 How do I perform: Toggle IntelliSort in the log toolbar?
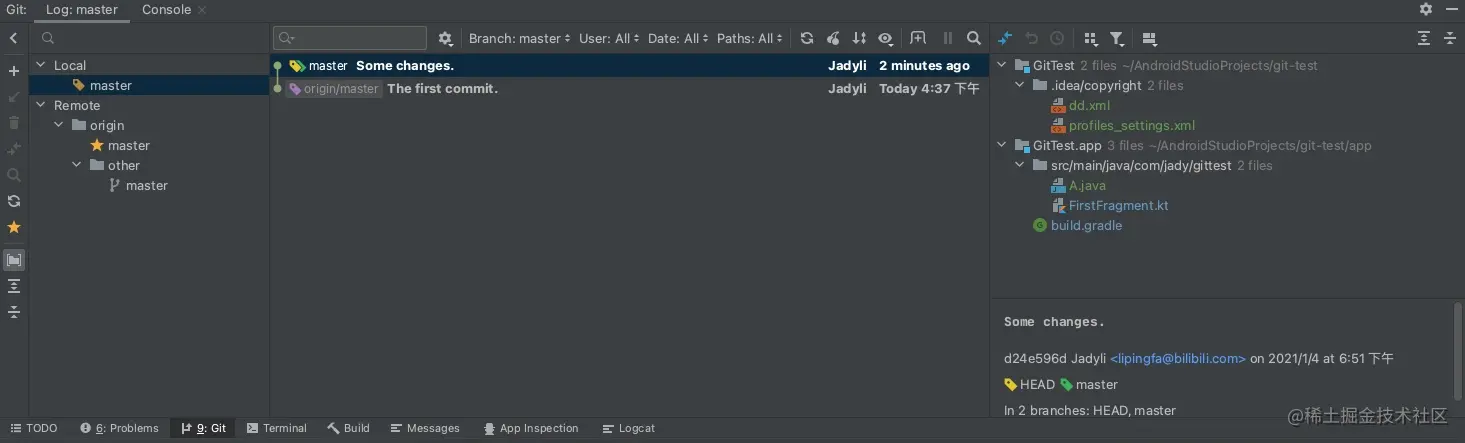pyautogui.click(x=859, y=38)
